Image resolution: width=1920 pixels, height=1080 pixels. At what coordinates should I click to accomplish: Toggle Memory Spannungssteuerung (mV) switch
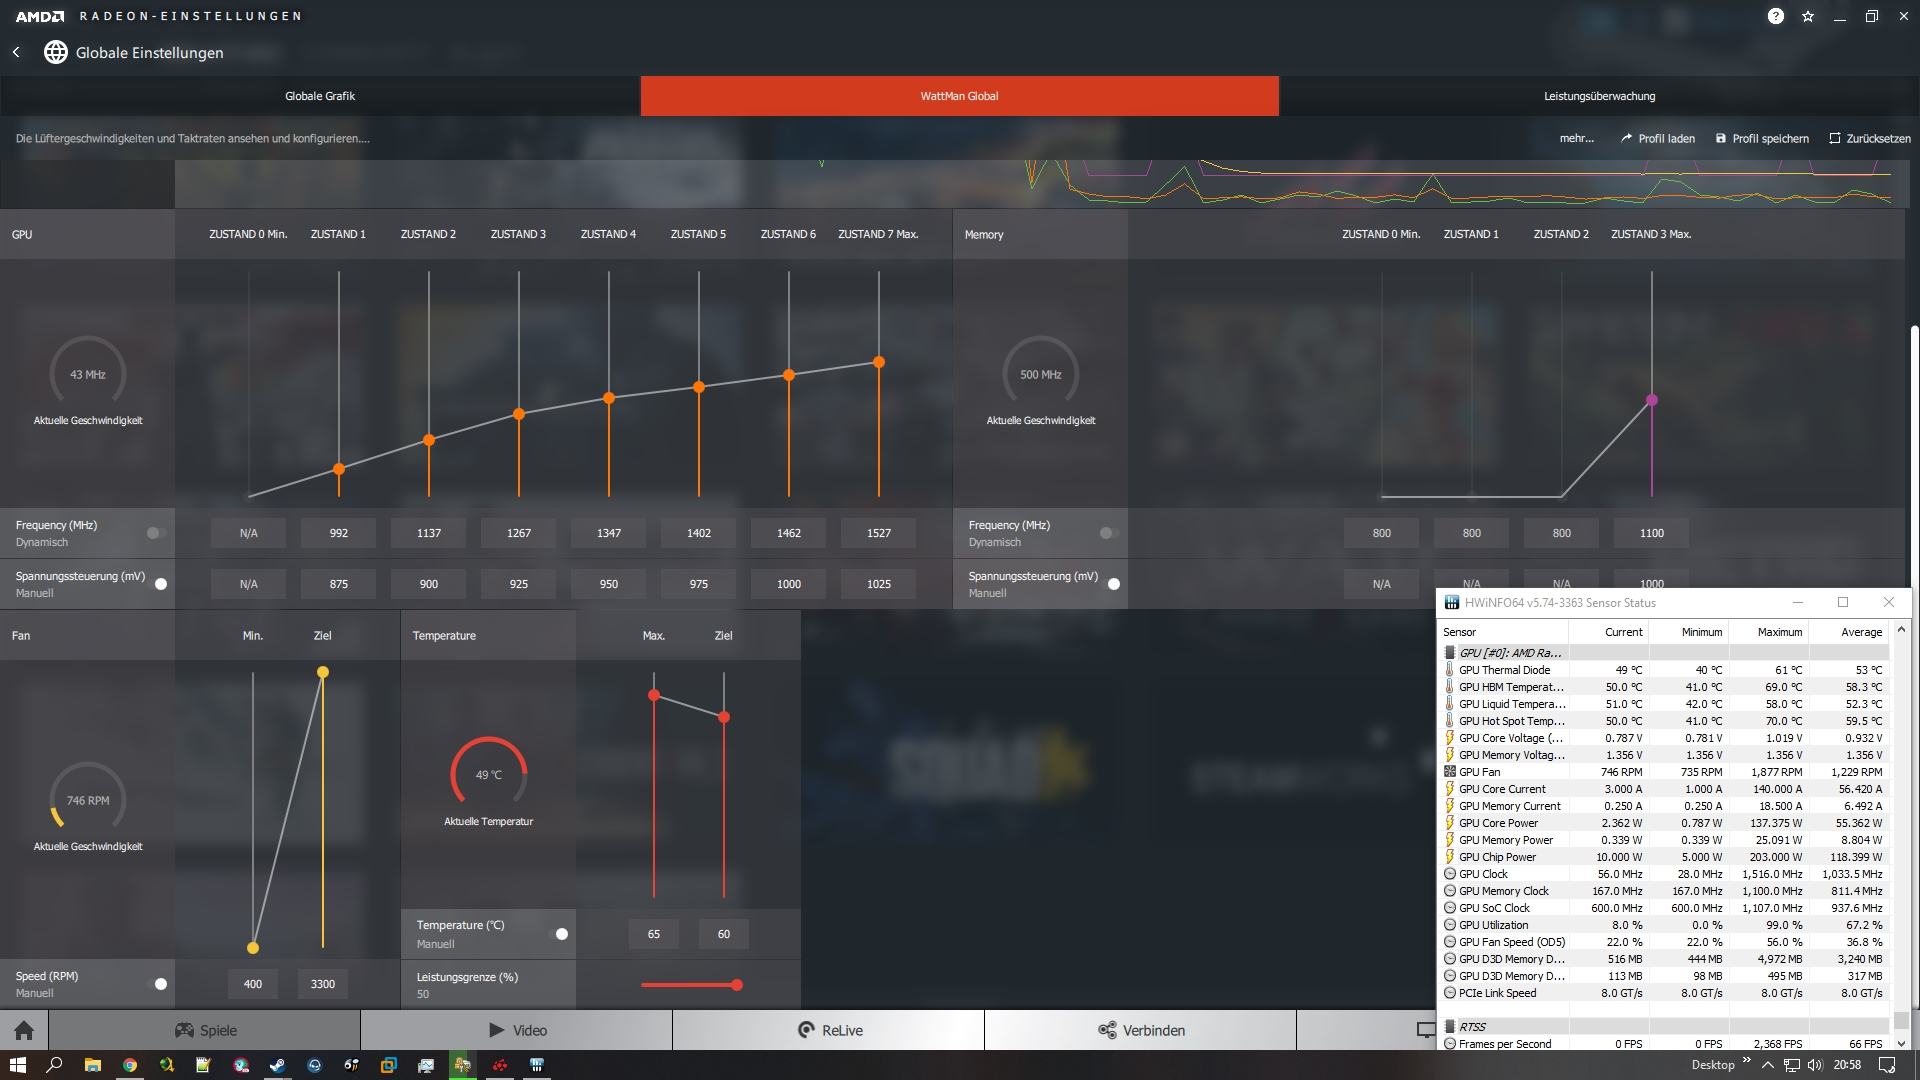(x=1112, y=584)
